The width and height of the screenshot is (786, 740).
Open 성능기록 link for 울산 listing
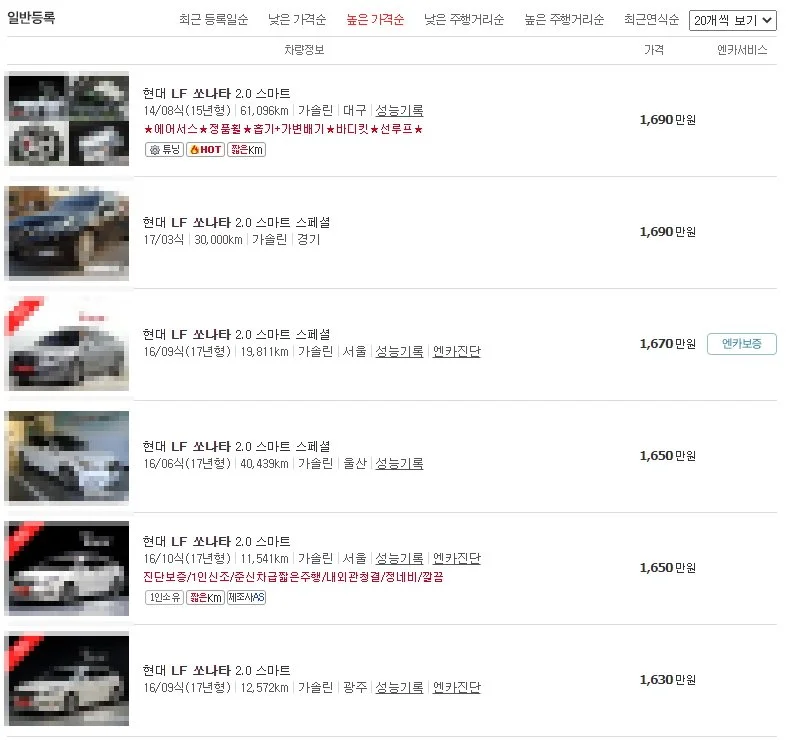(399, 463)
